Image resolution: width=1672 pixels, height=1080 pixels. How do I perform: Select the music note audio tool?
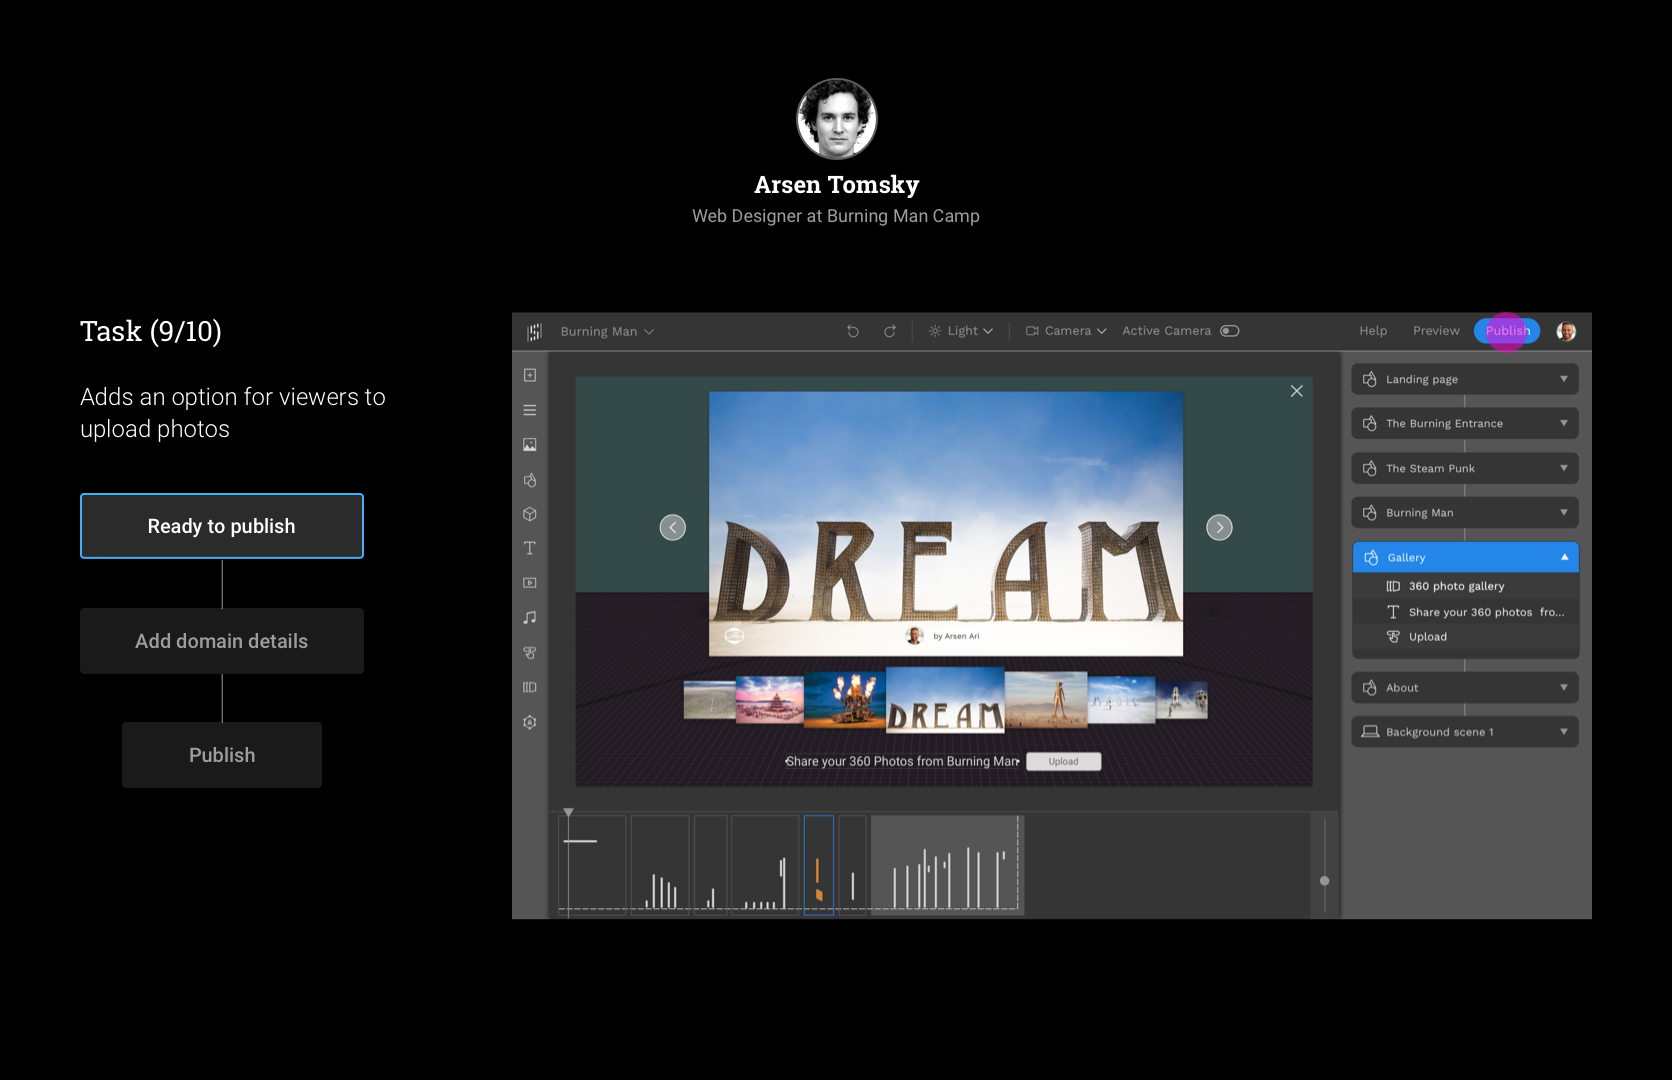point(530,617)
